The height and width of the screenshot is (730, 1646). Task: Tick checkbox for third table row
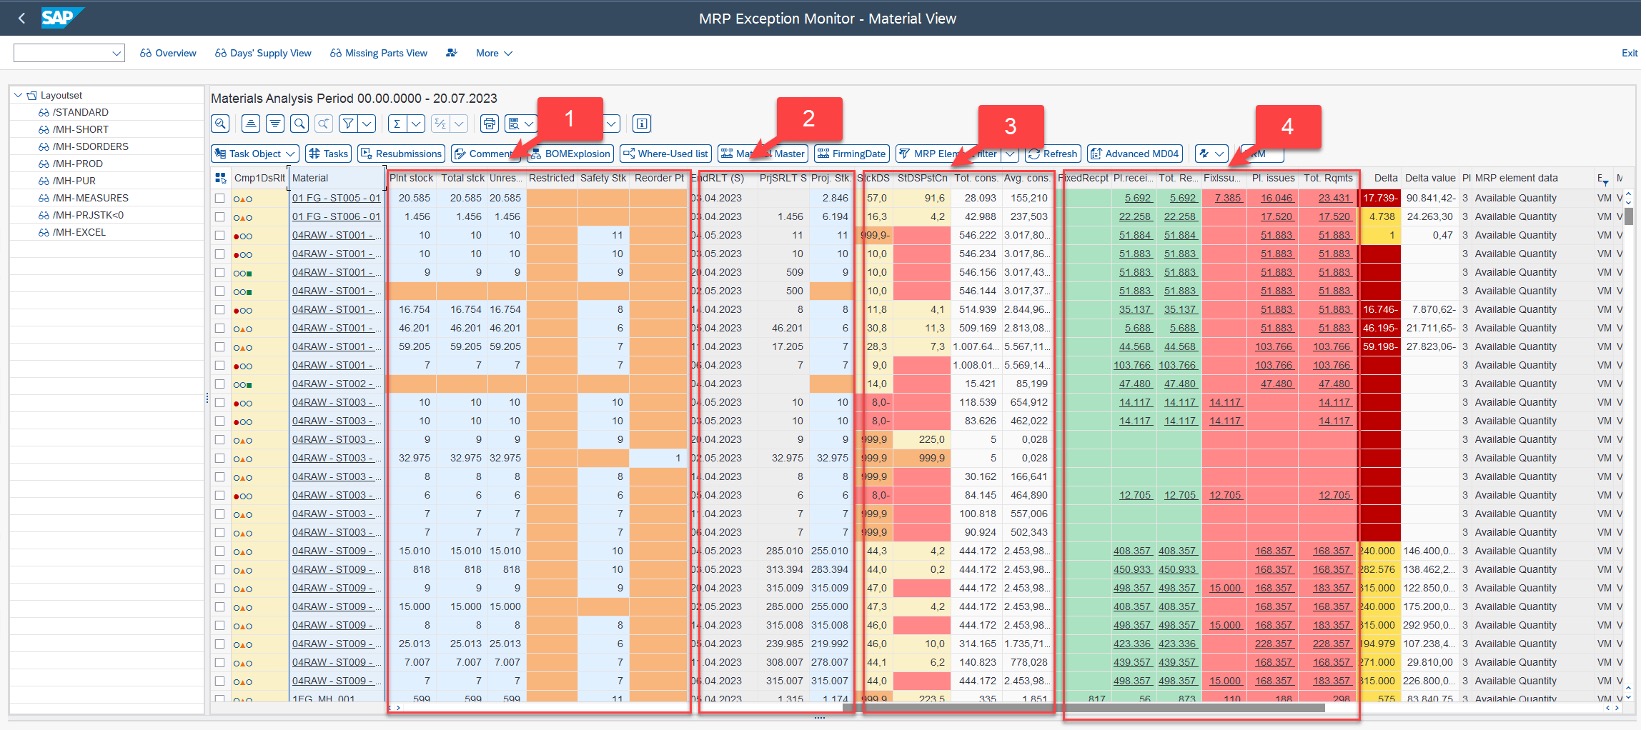click(x=220, y=235)
